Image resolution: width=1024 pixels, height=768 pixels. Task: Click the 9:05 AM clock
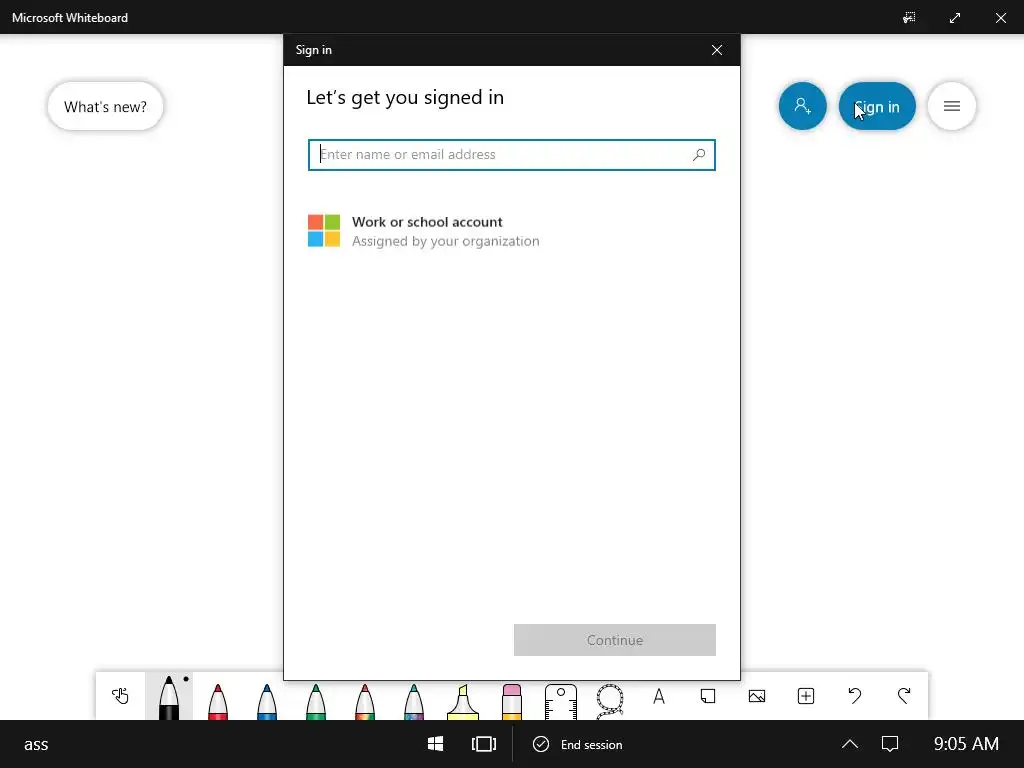click(x=966, y=744)
